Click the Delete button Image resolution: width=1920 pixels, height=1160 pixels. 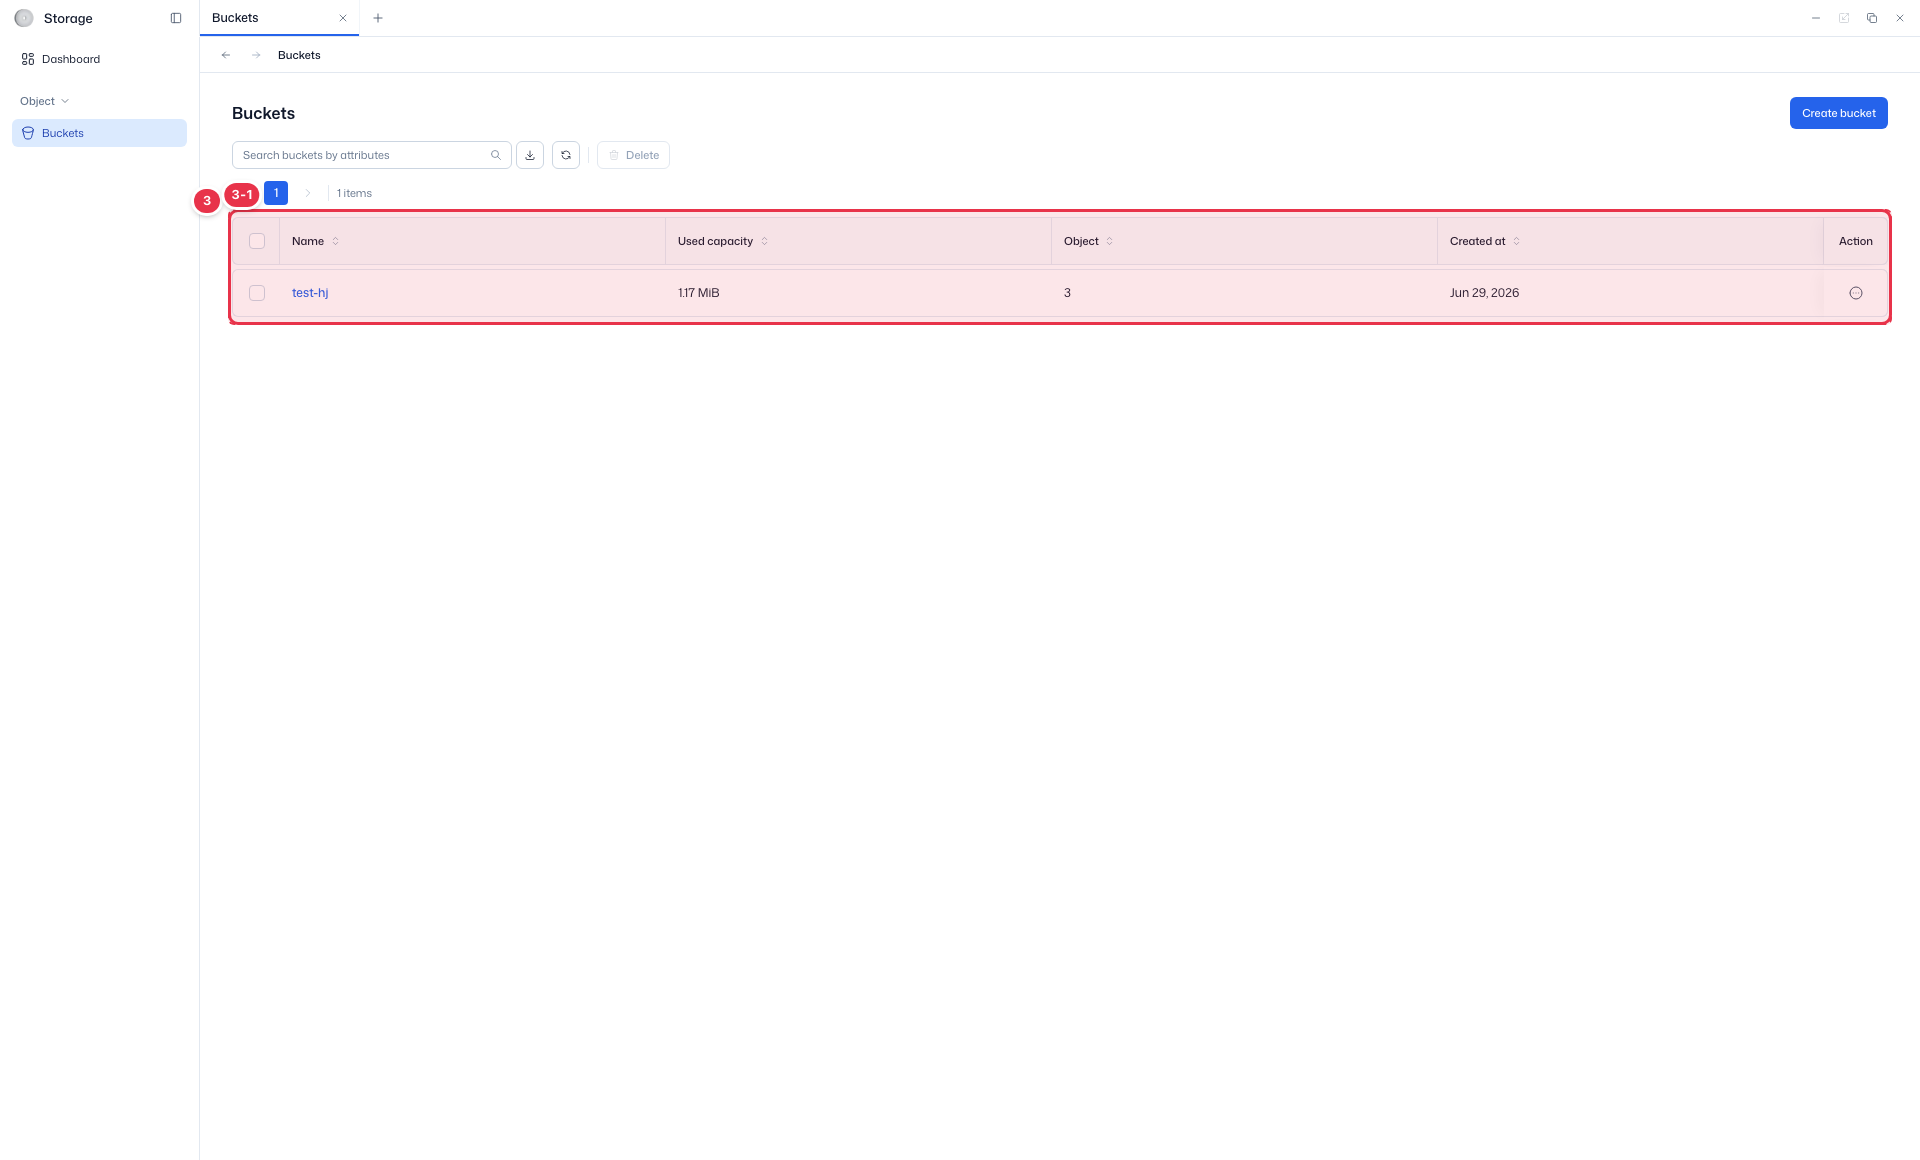click(633, 155)
